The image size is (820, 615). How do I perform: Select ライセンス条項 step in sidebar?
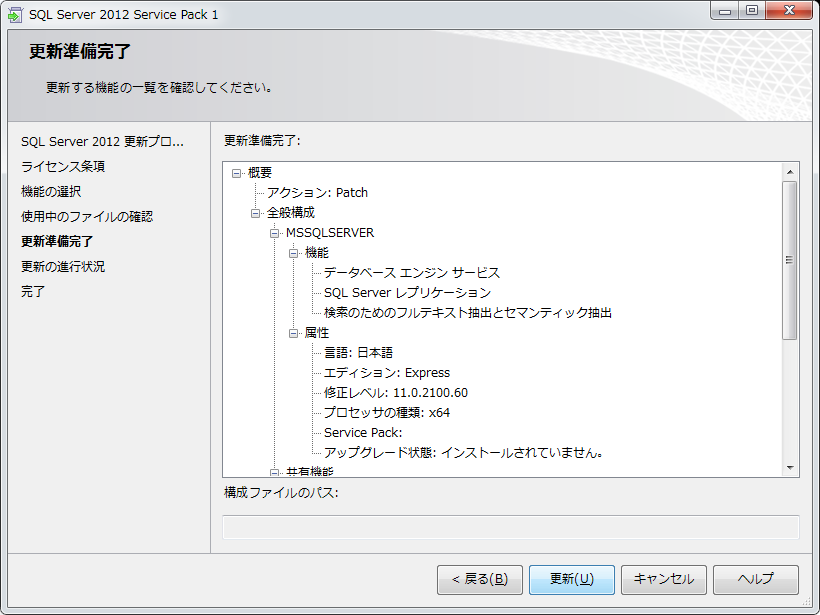pos(63,167)
